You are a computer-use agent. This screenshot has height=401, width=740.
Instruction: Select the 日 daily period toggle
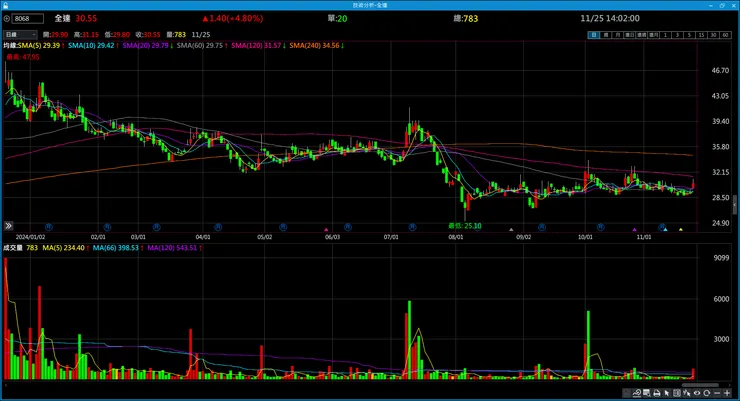point(594,35)
